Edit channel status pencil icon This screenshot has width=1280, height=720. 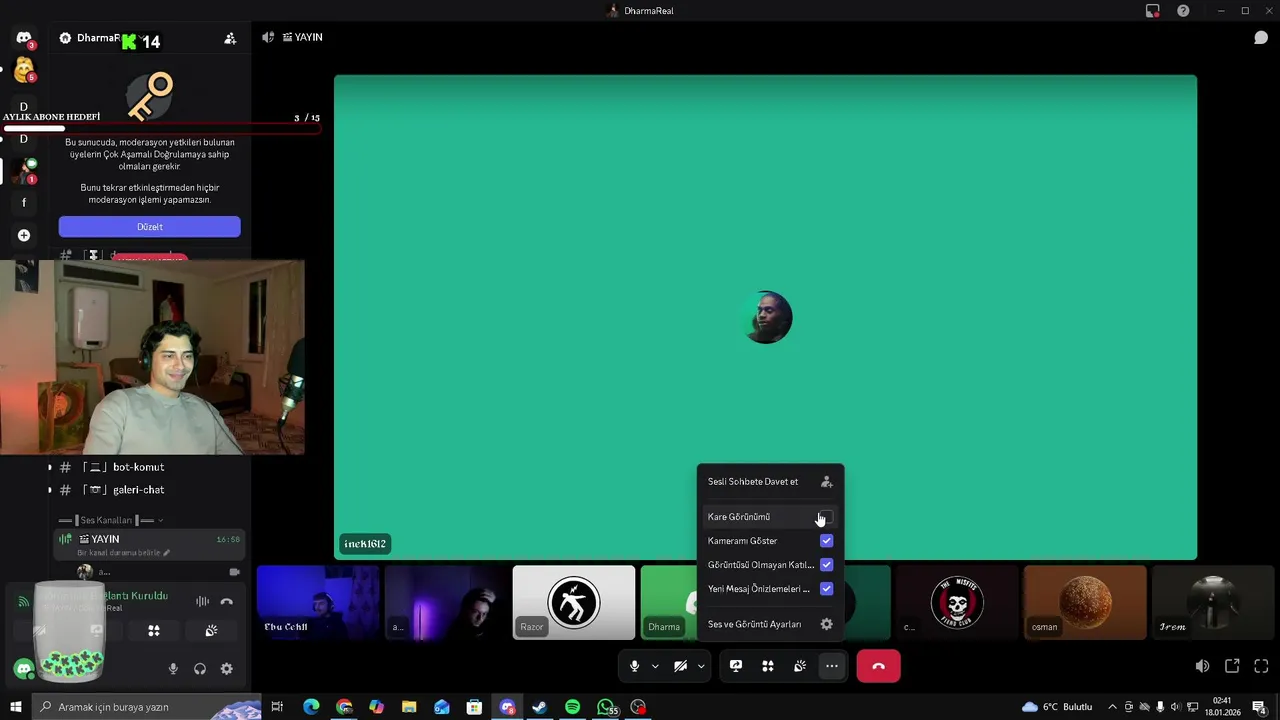167,553
